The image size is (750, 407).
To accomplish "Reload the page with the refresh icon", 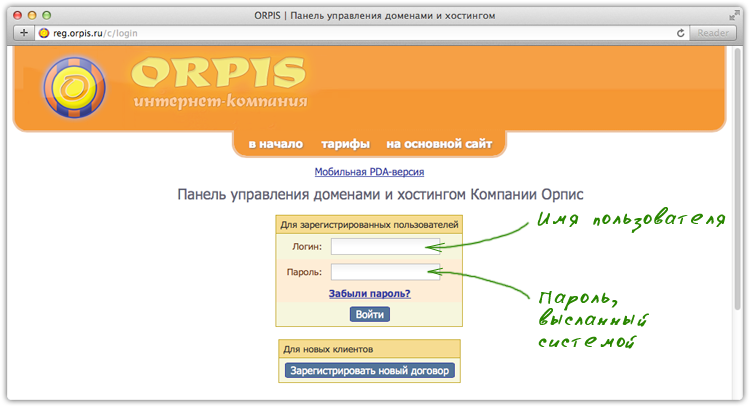I will (x=681, y=33).
